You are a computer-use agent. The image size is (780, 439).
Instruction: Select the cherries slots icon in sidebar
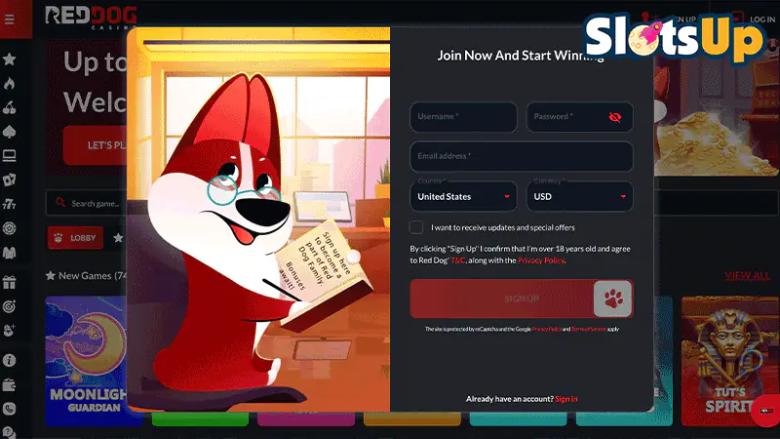click(10, 108)
